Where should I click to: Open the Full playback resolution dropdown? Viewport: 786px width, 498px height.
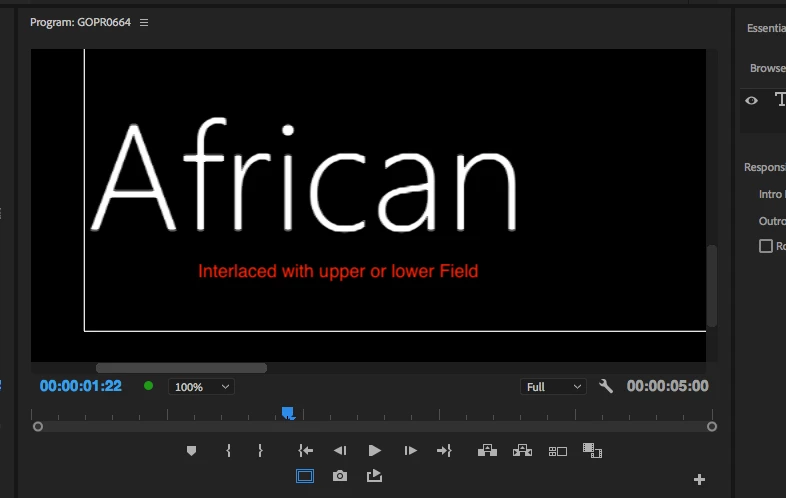pos(553,387)
